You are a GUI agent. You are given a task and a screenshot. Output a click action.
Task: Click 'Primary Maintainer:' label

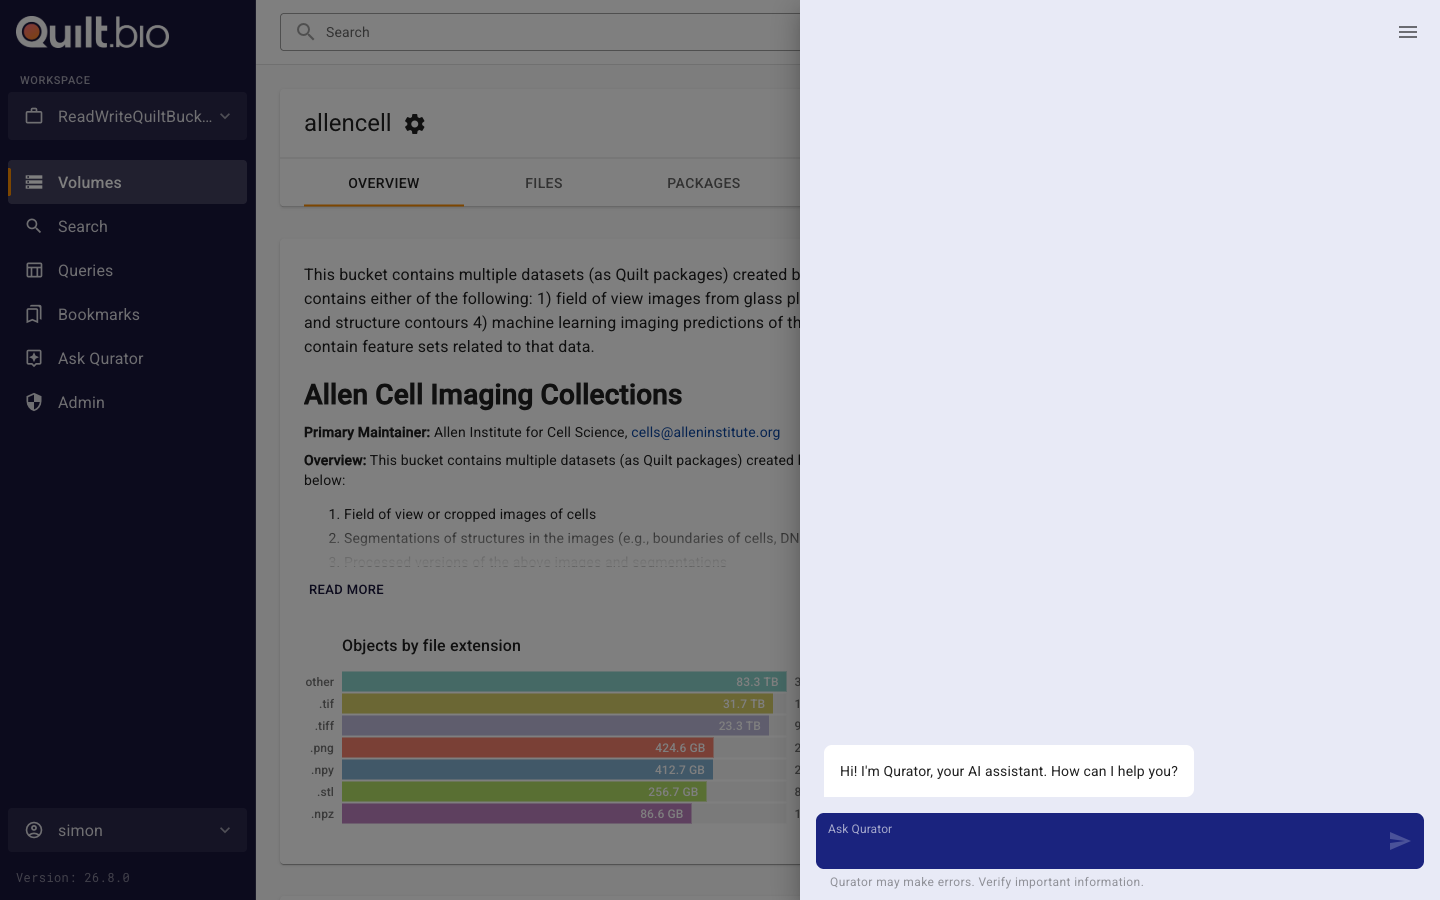click(x=367, y=432)
